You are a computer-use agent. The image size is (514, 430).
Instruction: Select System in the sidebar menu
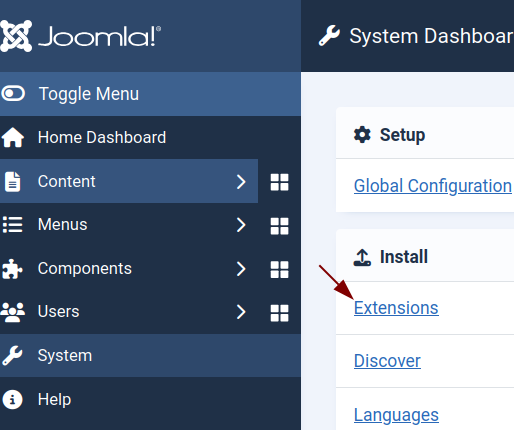pos(150,356)
